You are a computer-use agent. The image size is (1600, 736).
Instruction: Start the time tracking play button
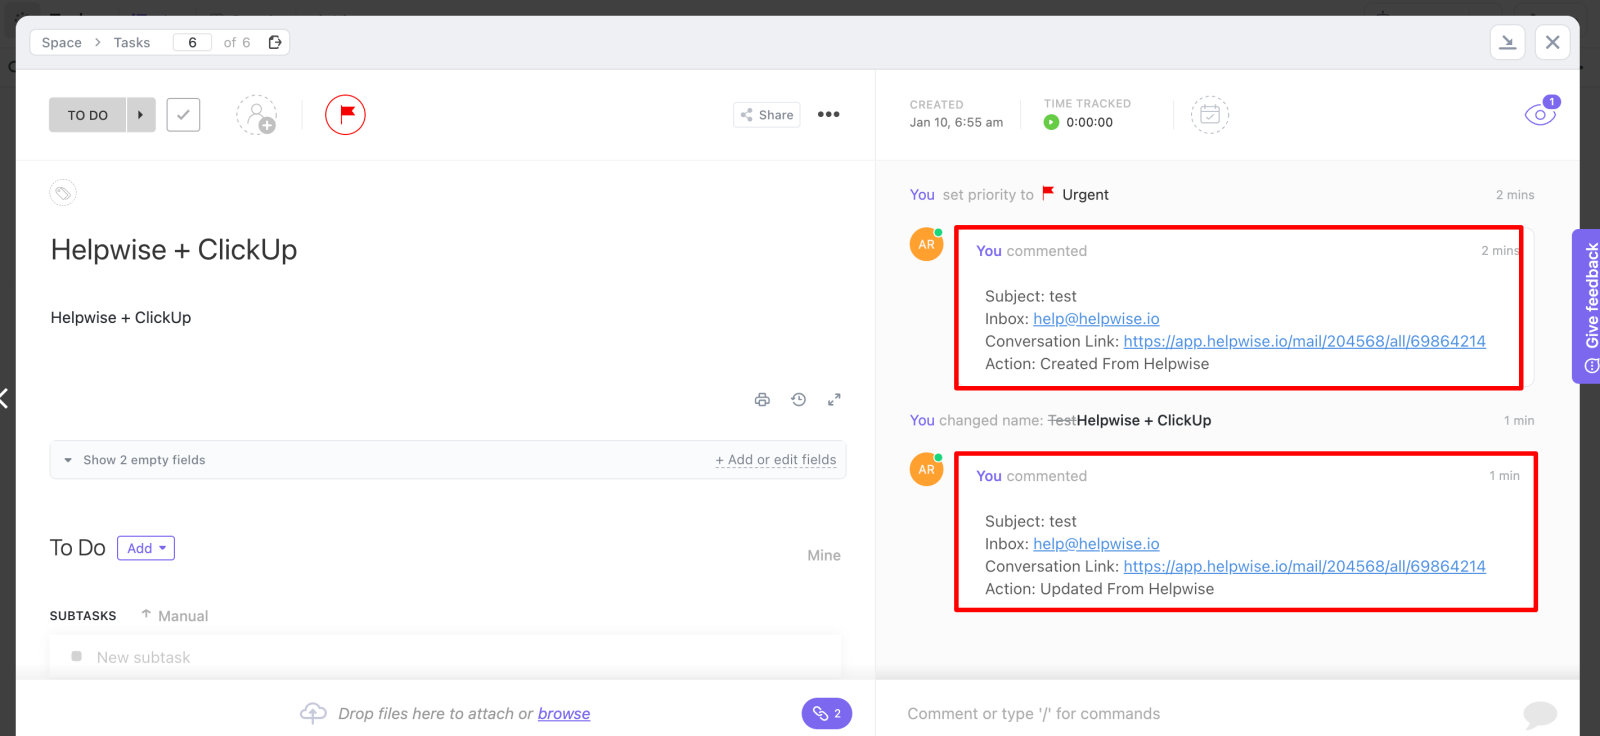coord(1051,123)
